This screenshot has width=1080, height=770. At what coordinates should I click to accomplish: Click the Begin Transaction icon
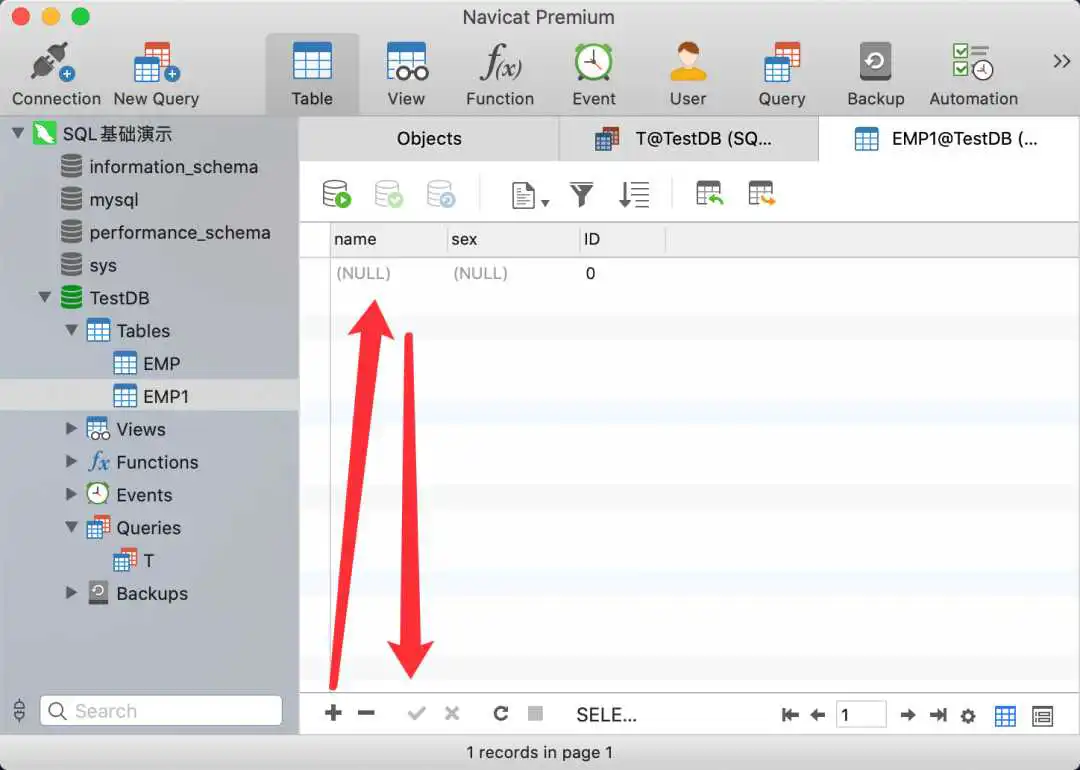(x=337, y=194)
